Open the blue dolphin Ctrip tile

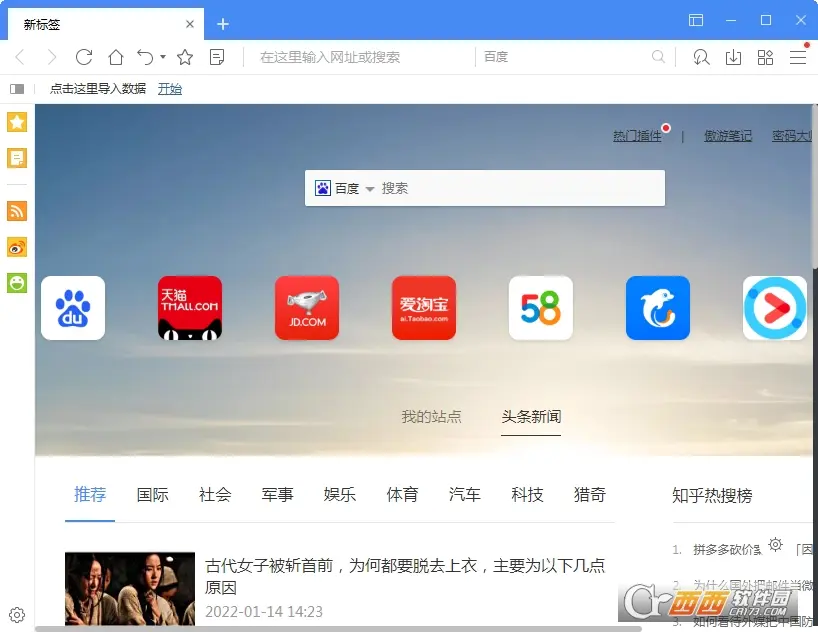coord(658,308)
